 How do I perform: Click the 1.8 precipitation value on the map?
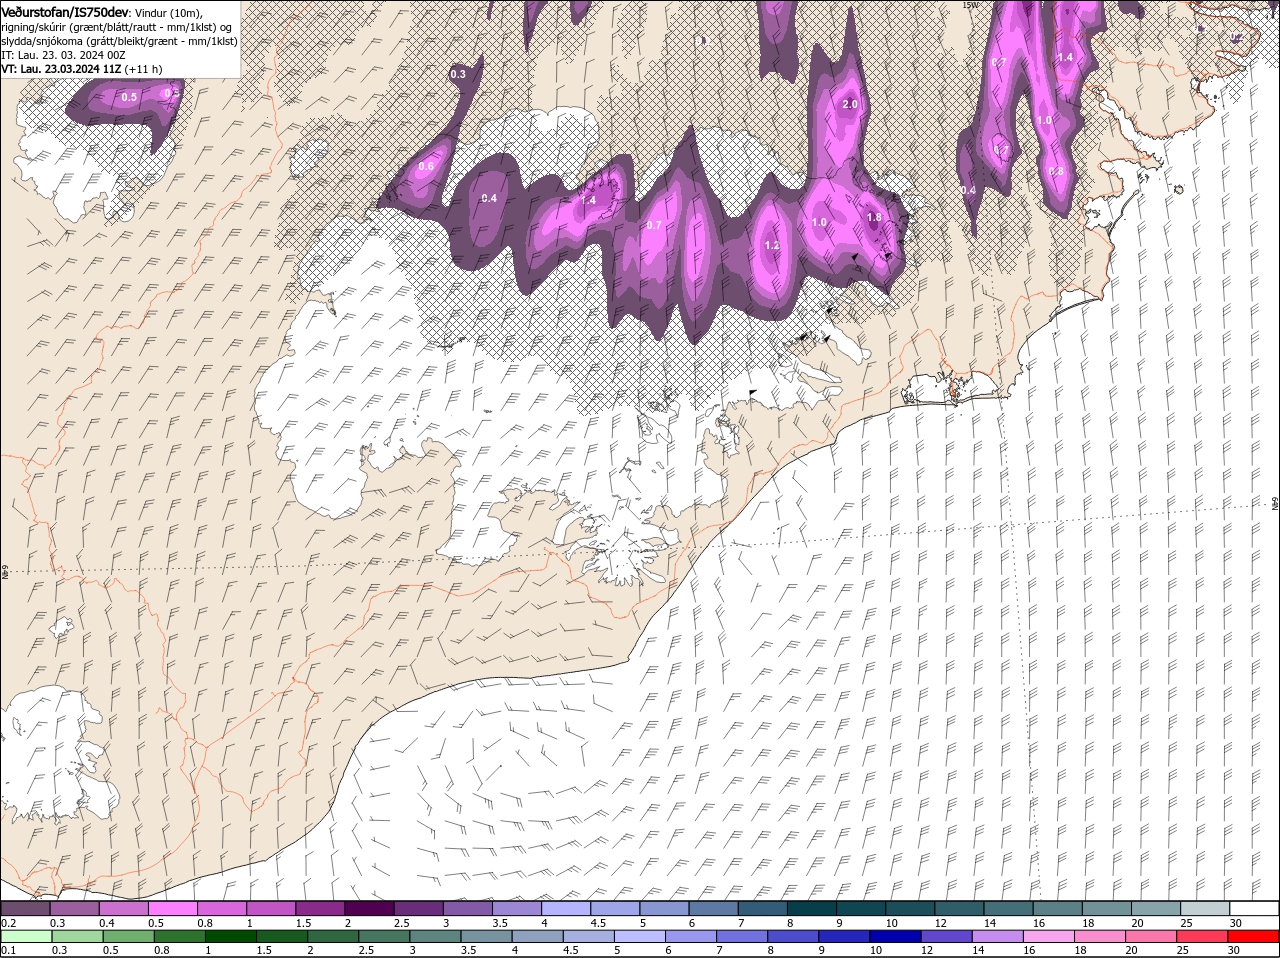874,217
